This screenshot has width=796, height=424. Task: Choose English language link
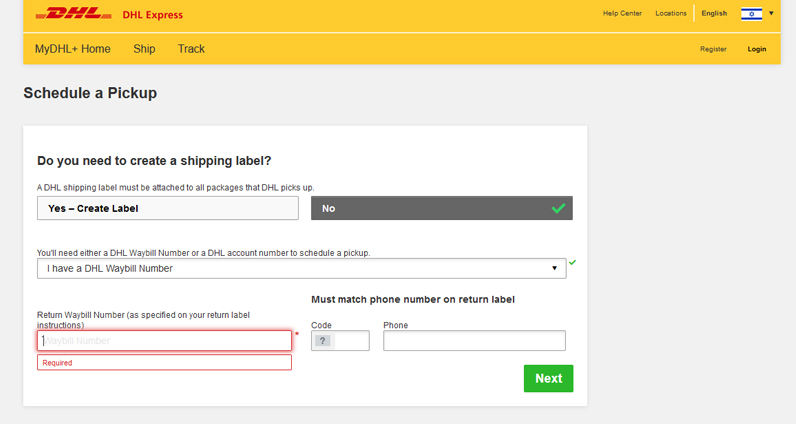coord(714,14)
